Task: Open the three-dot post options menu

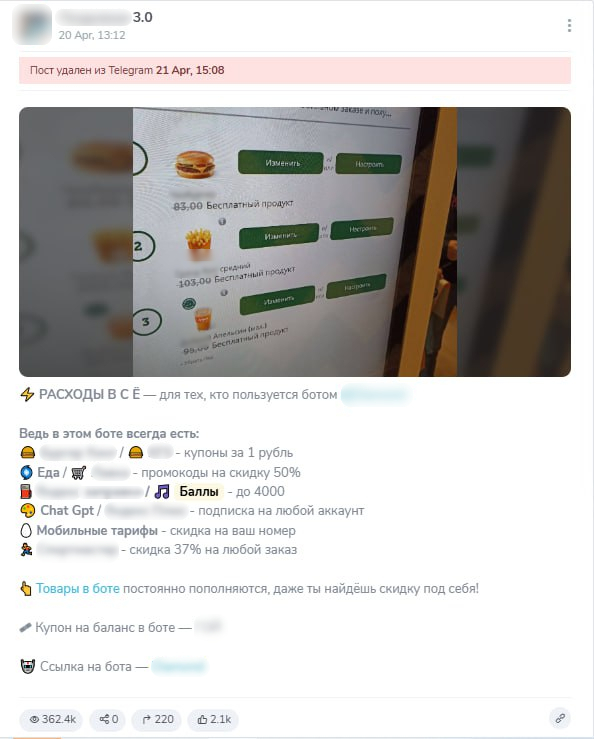Action: [569, 25]
